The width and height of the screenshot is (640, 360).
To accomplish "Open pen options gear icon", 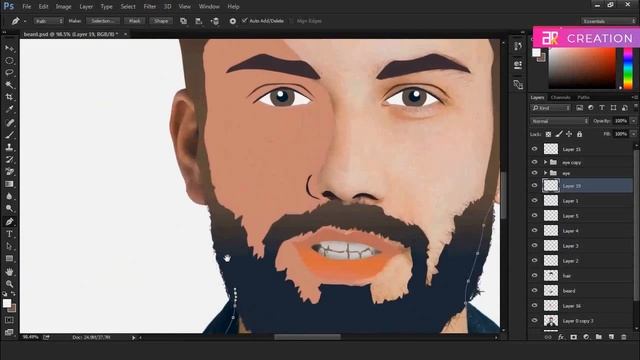I will pyautogui.click(x=233, y=21).
